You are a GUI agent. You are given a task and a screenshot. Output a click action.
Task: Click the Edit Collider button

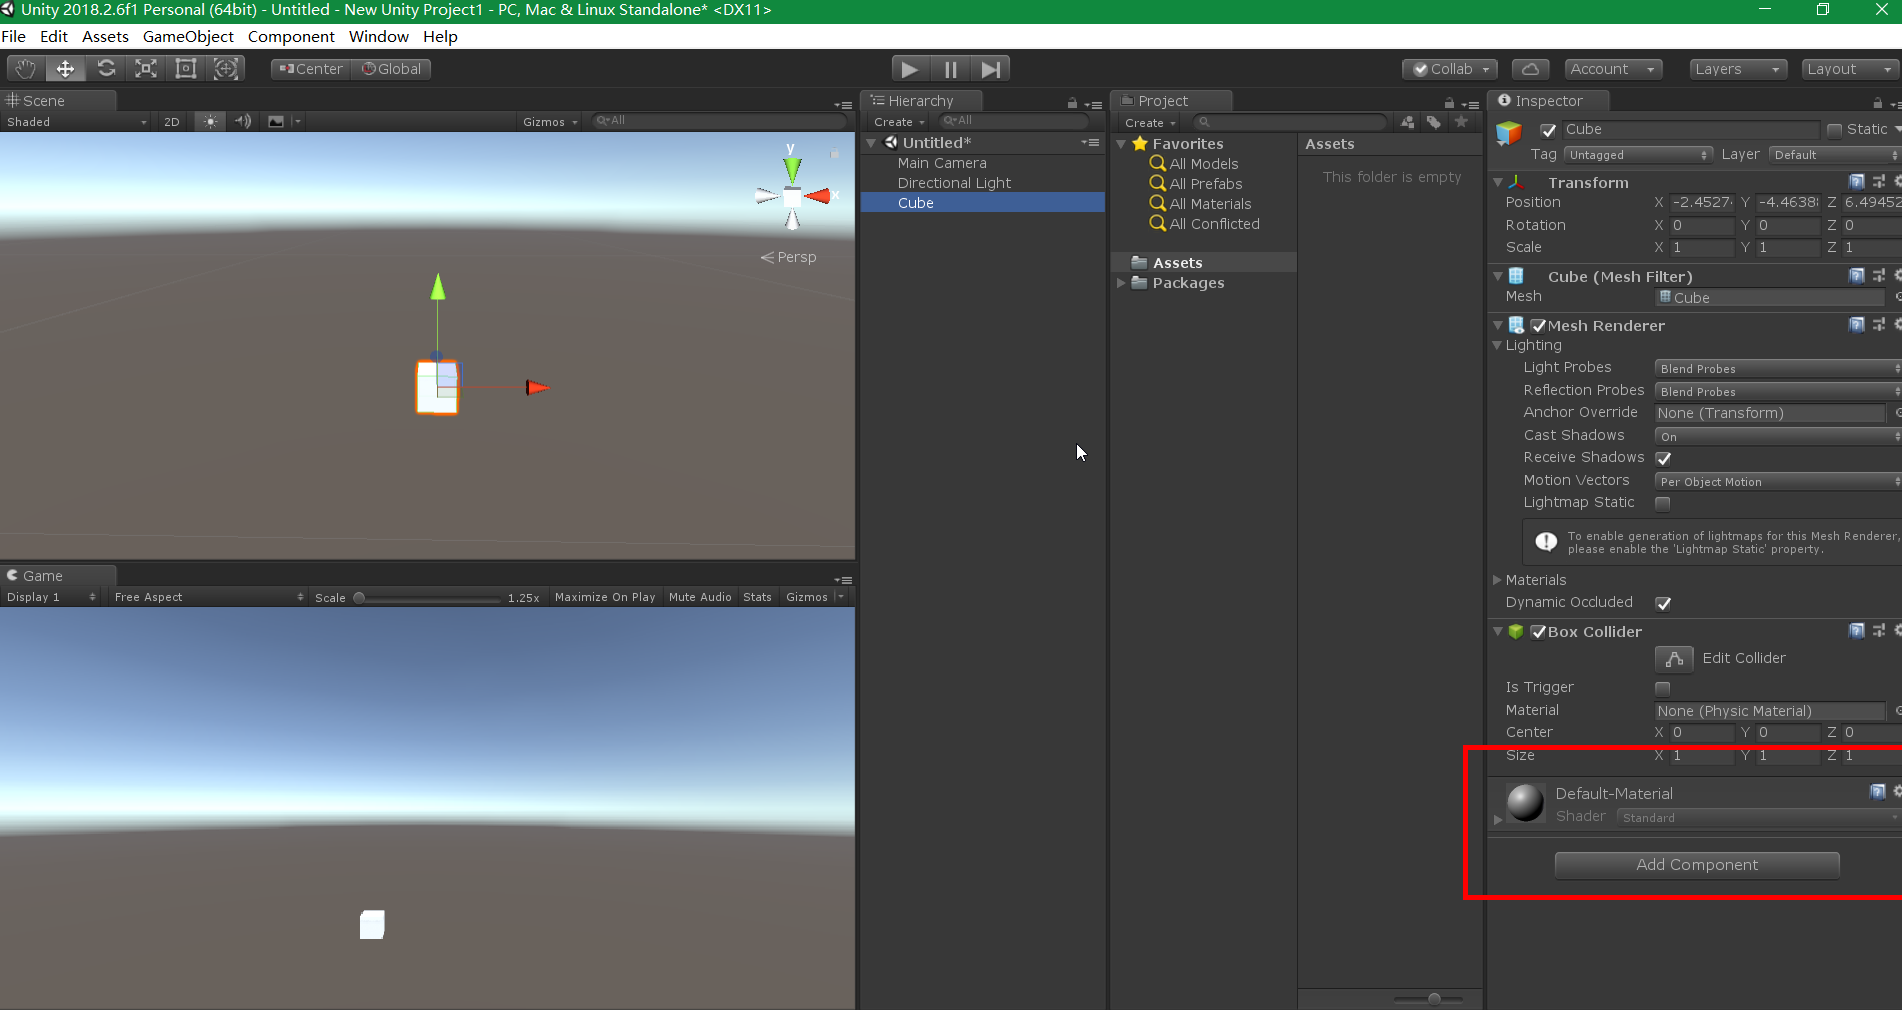(1673, 659)
